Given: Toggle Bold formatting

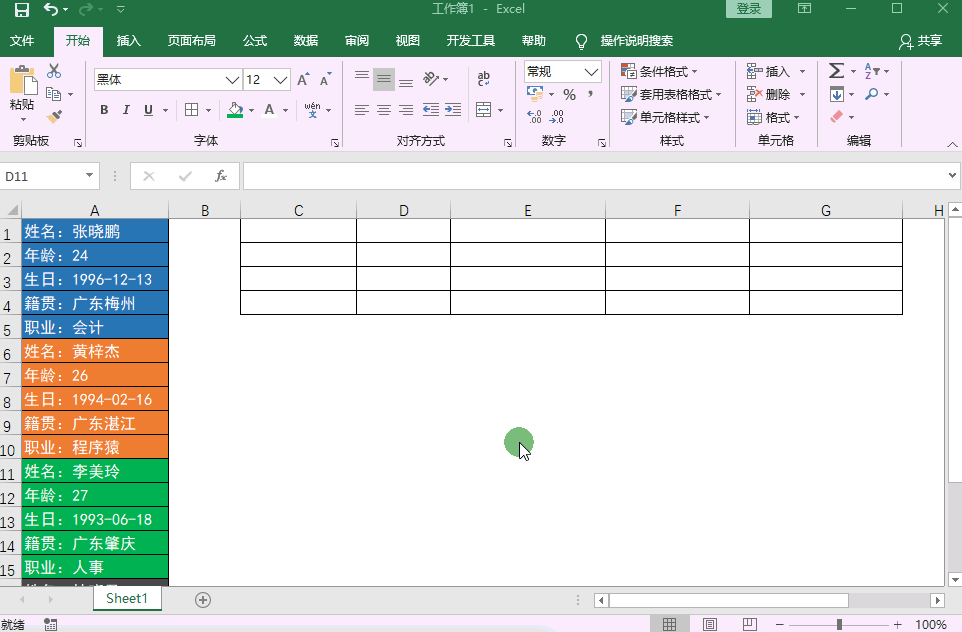Looking at the screenshot, I should (104, 110).
